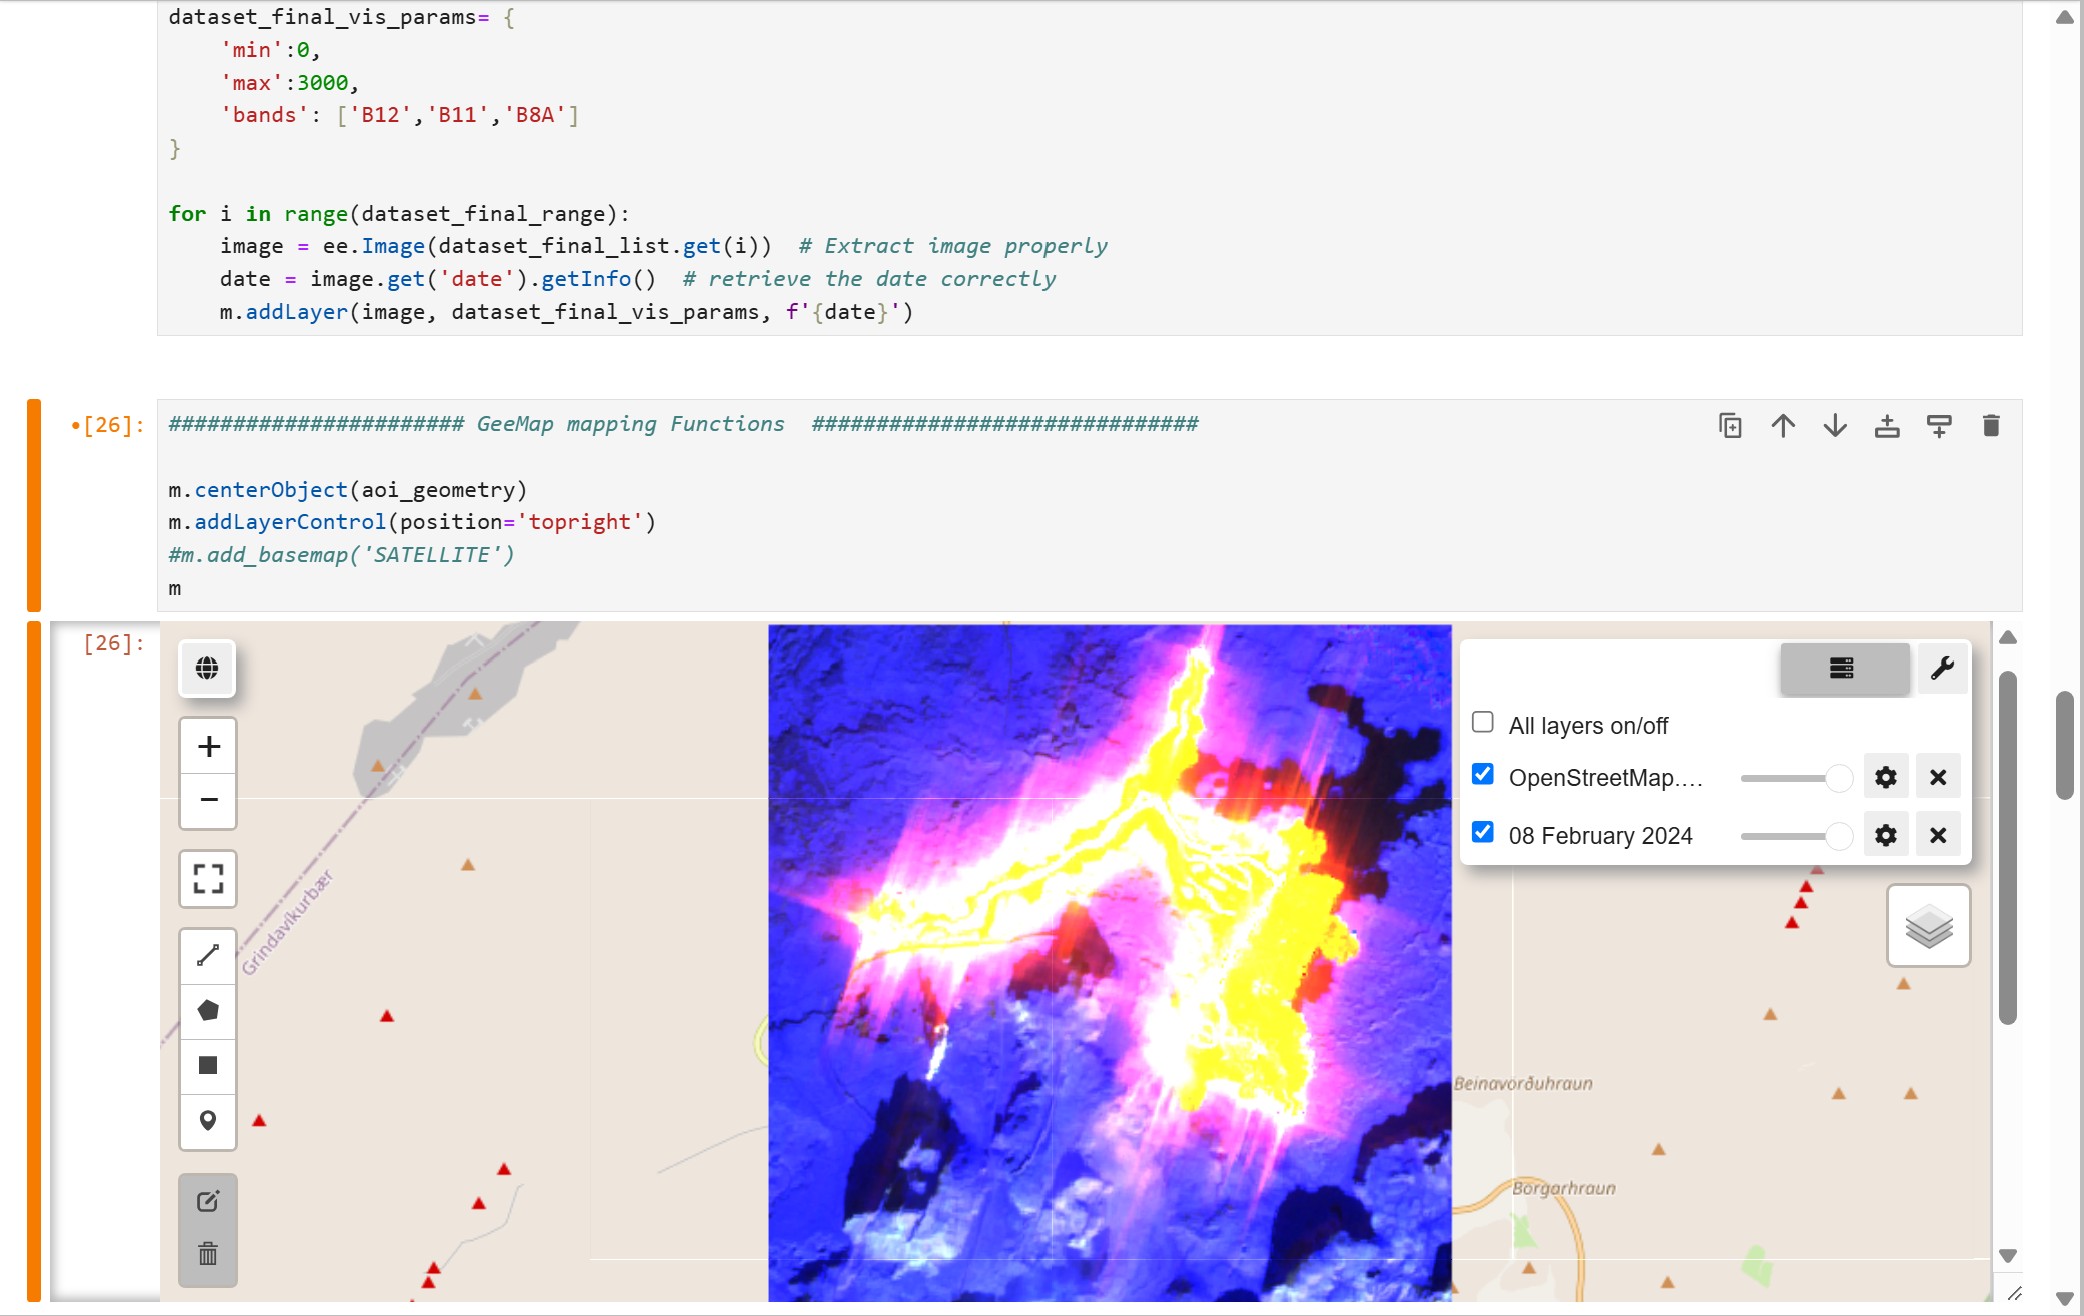This screenshot has width=2084, height=1316.
Task: Click the edit layers tool
Action: [x=208, y=1201]
